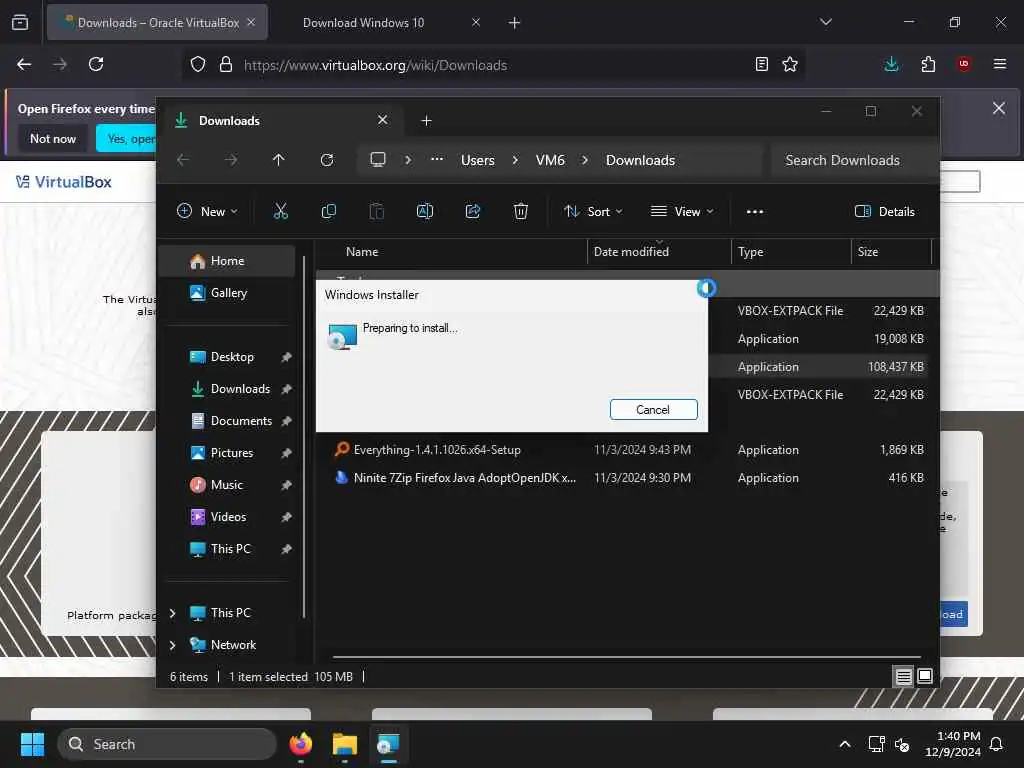Open the Sort dropdown

[594, 212]
